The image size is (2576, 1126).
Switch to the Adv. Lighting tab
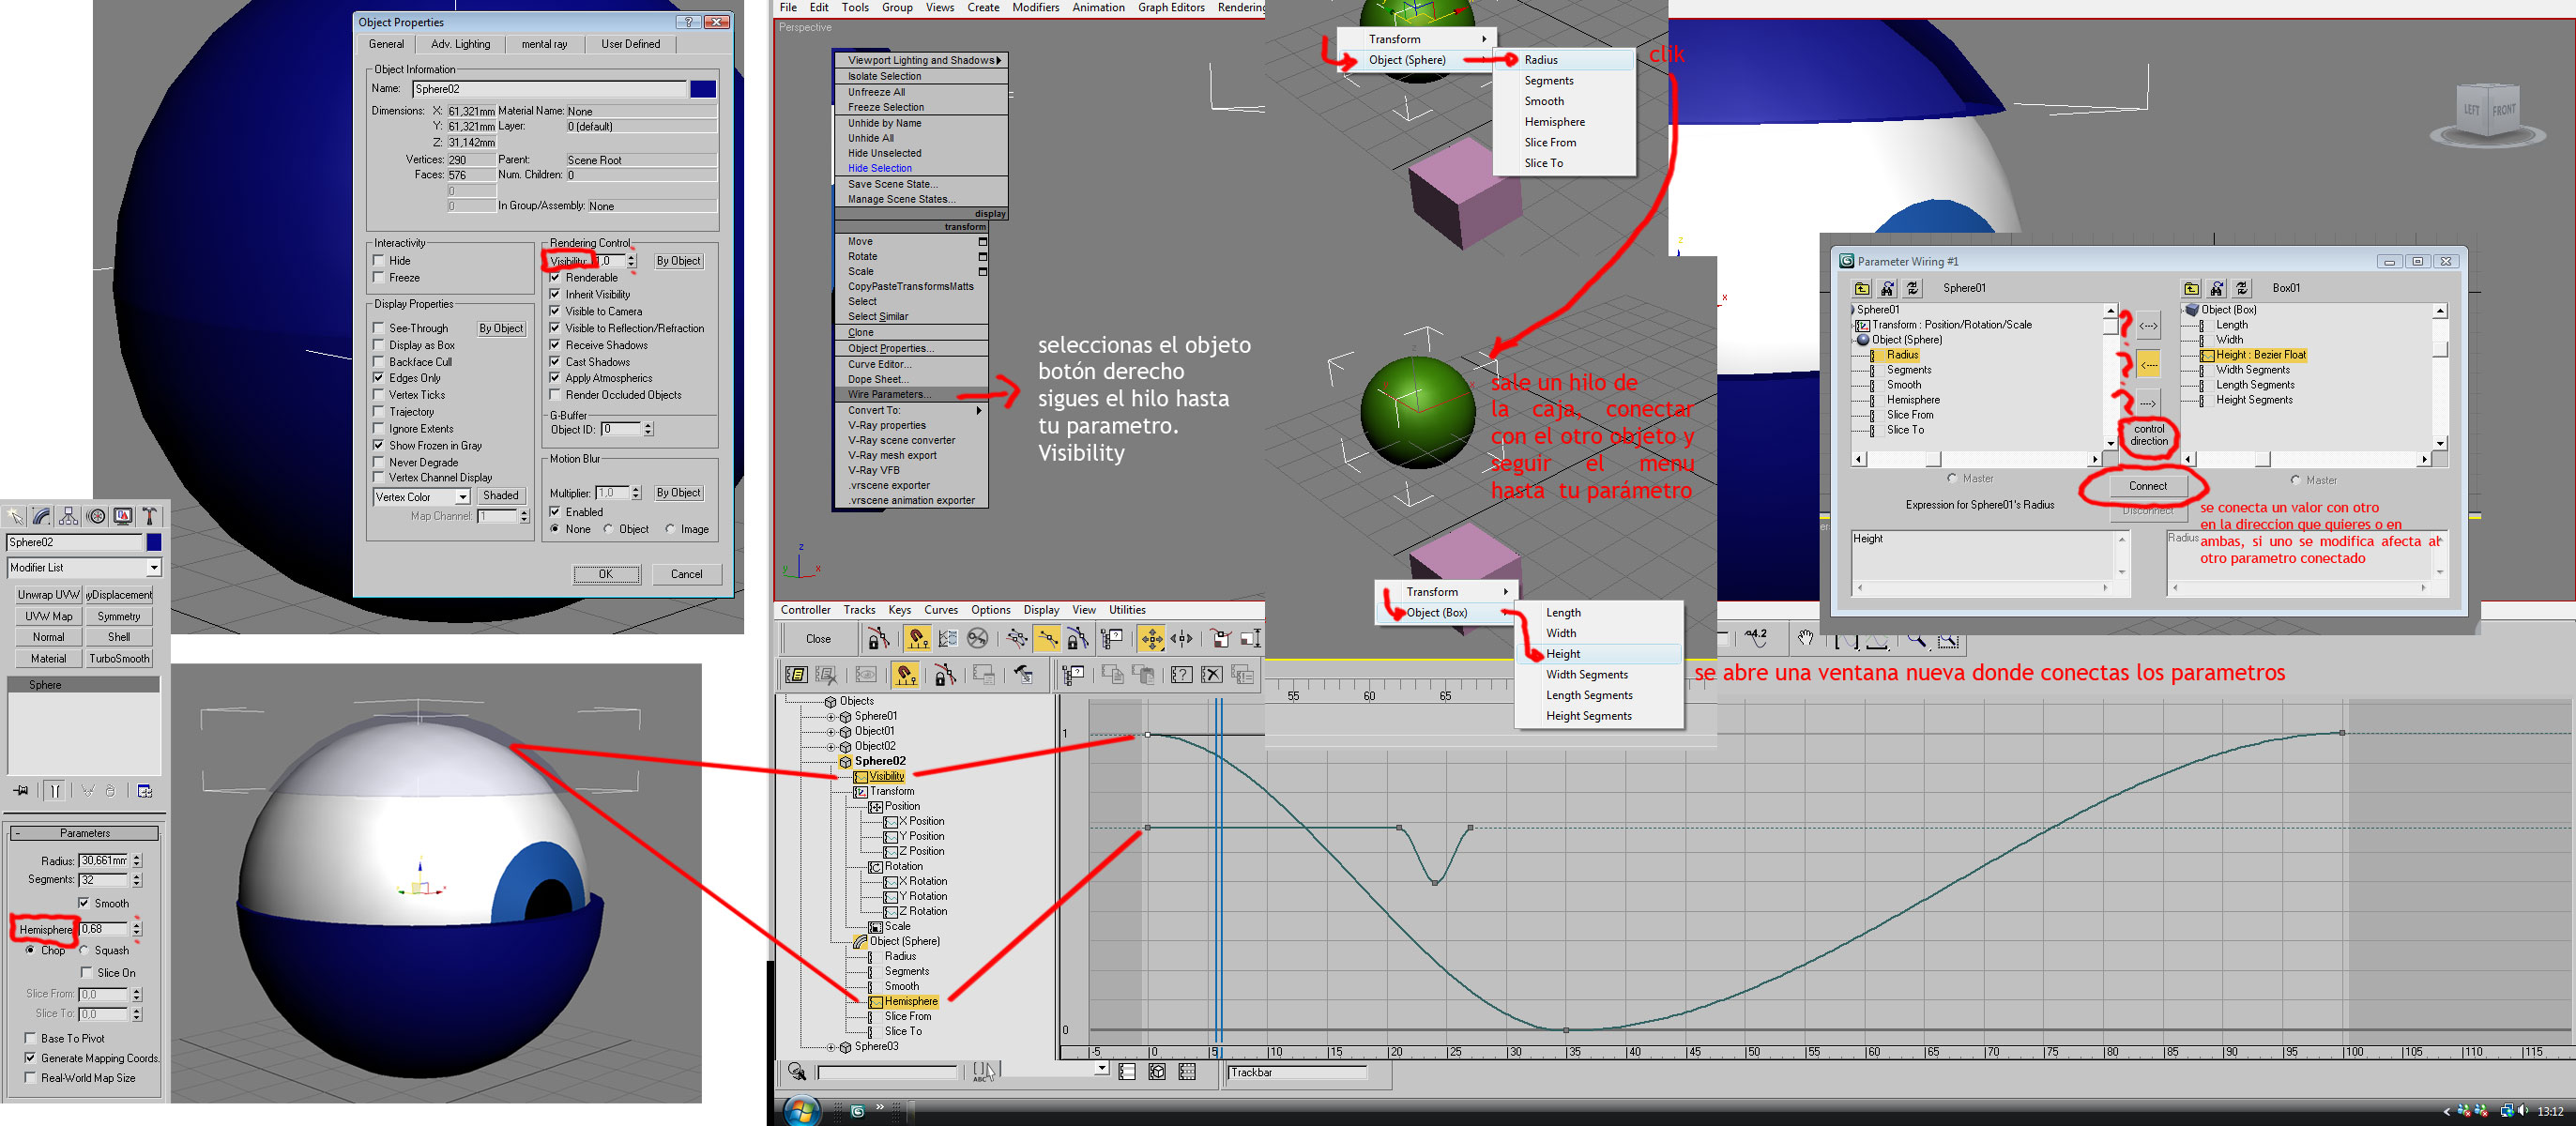(460, 44)
